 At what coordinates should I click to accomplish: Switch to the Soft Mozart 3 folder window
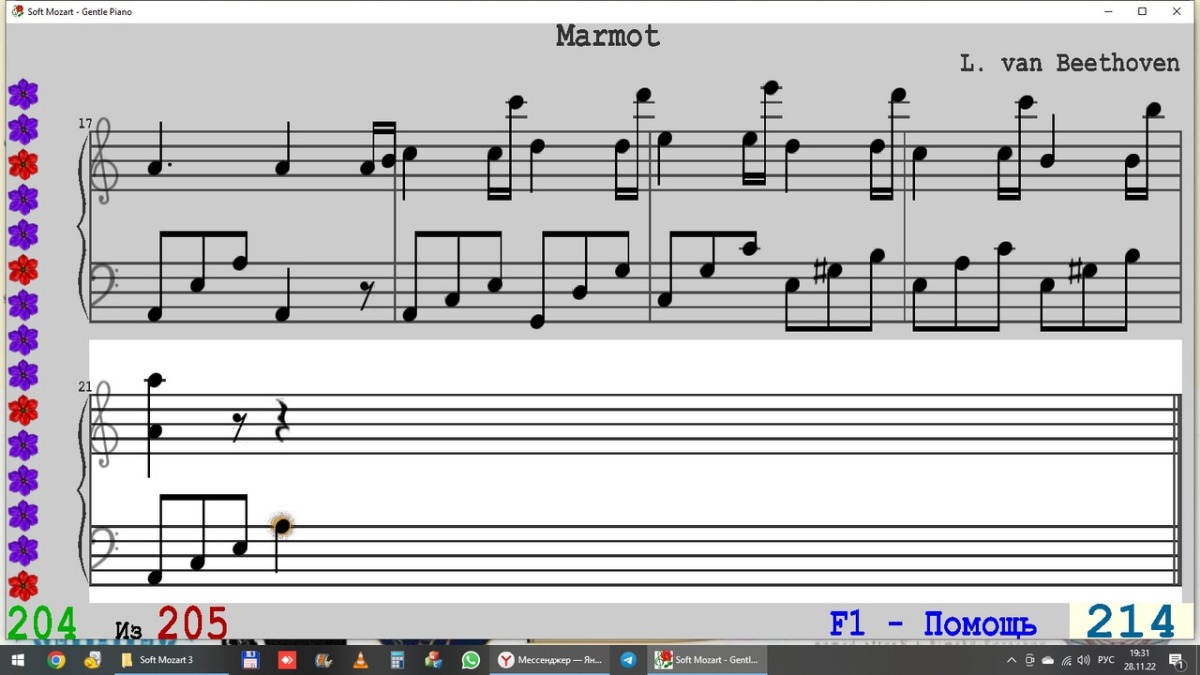173,660
